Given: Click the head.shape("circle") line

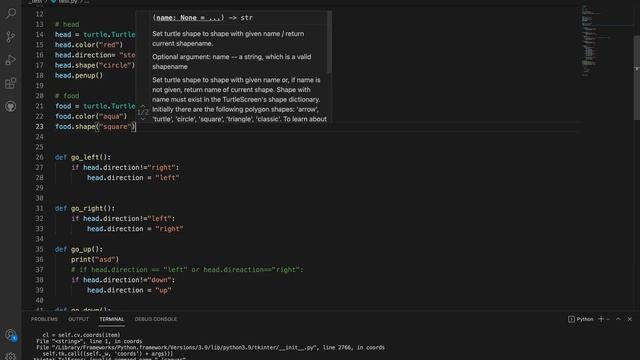Looking at the screenshot, I should click(x=95, y=65).
